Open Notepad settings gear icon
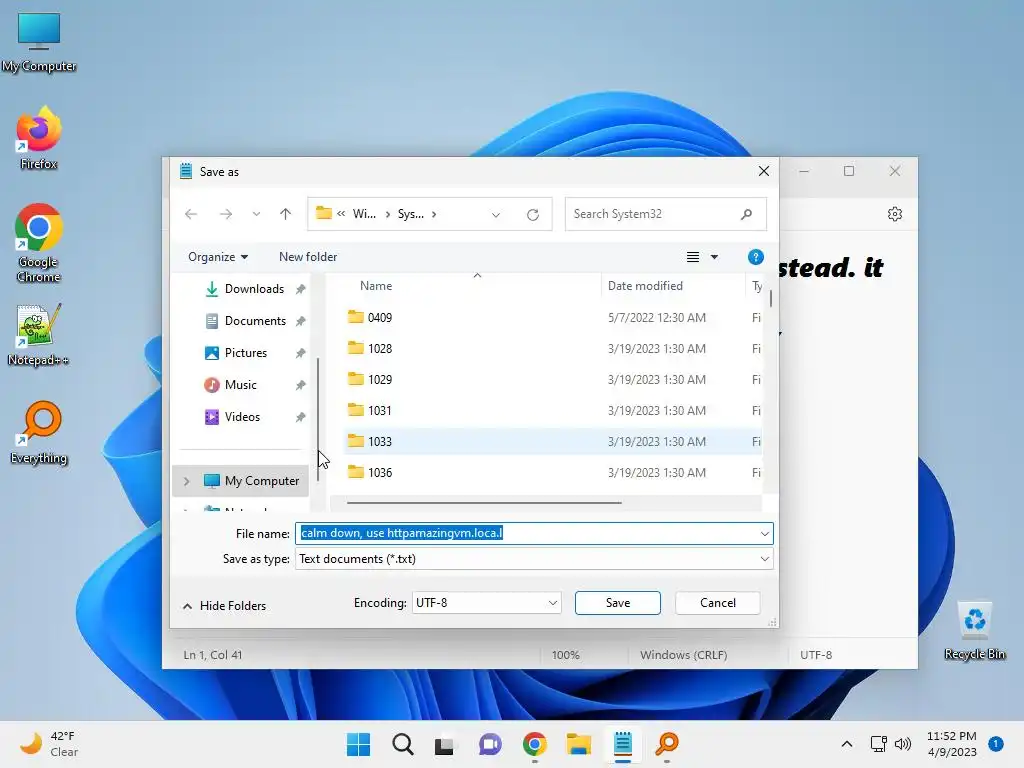Image resolution: width=1024 pixels, height=768 pixels. point(895,214)
